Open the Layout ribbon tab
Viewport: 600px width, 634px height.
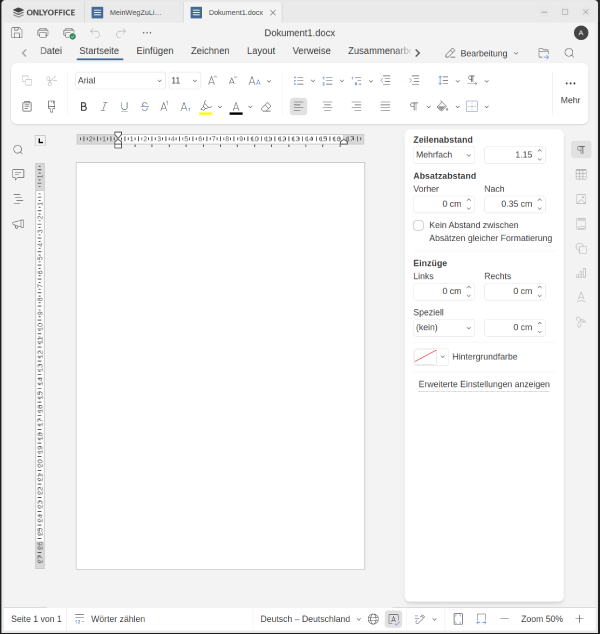261,51
